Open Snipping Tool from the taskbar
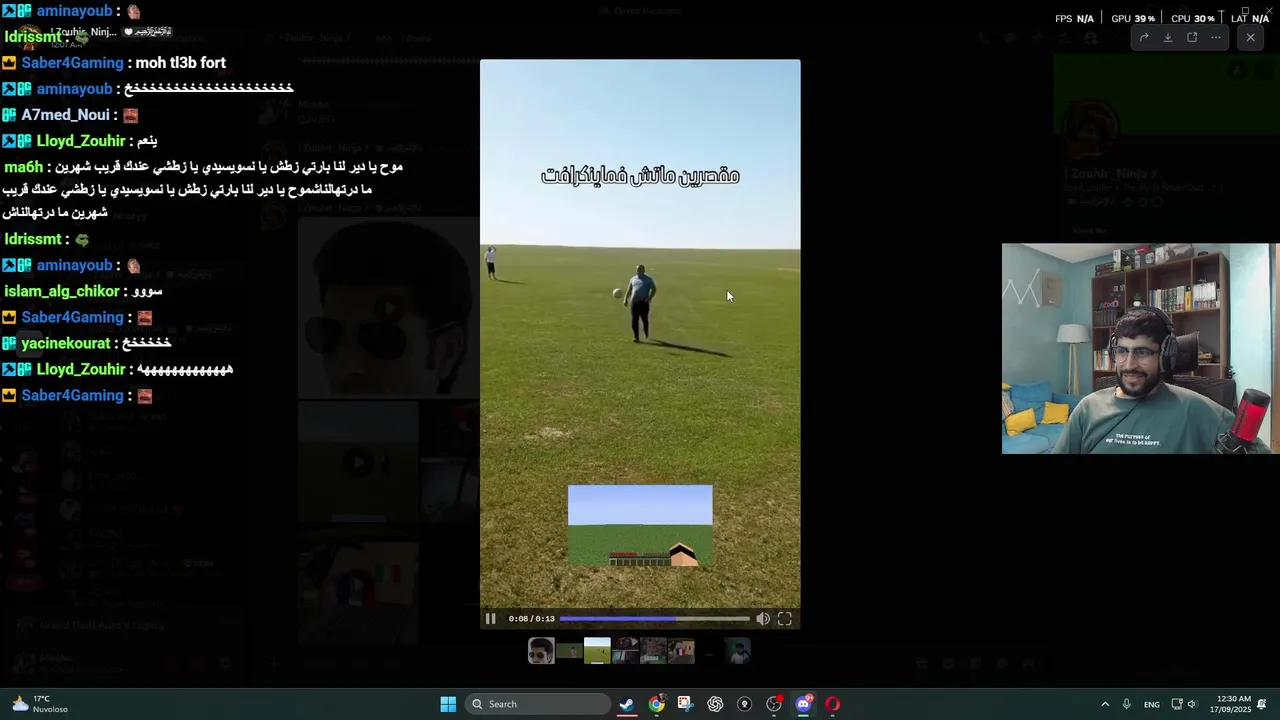The image size is (1280, 720). [685, 704]
